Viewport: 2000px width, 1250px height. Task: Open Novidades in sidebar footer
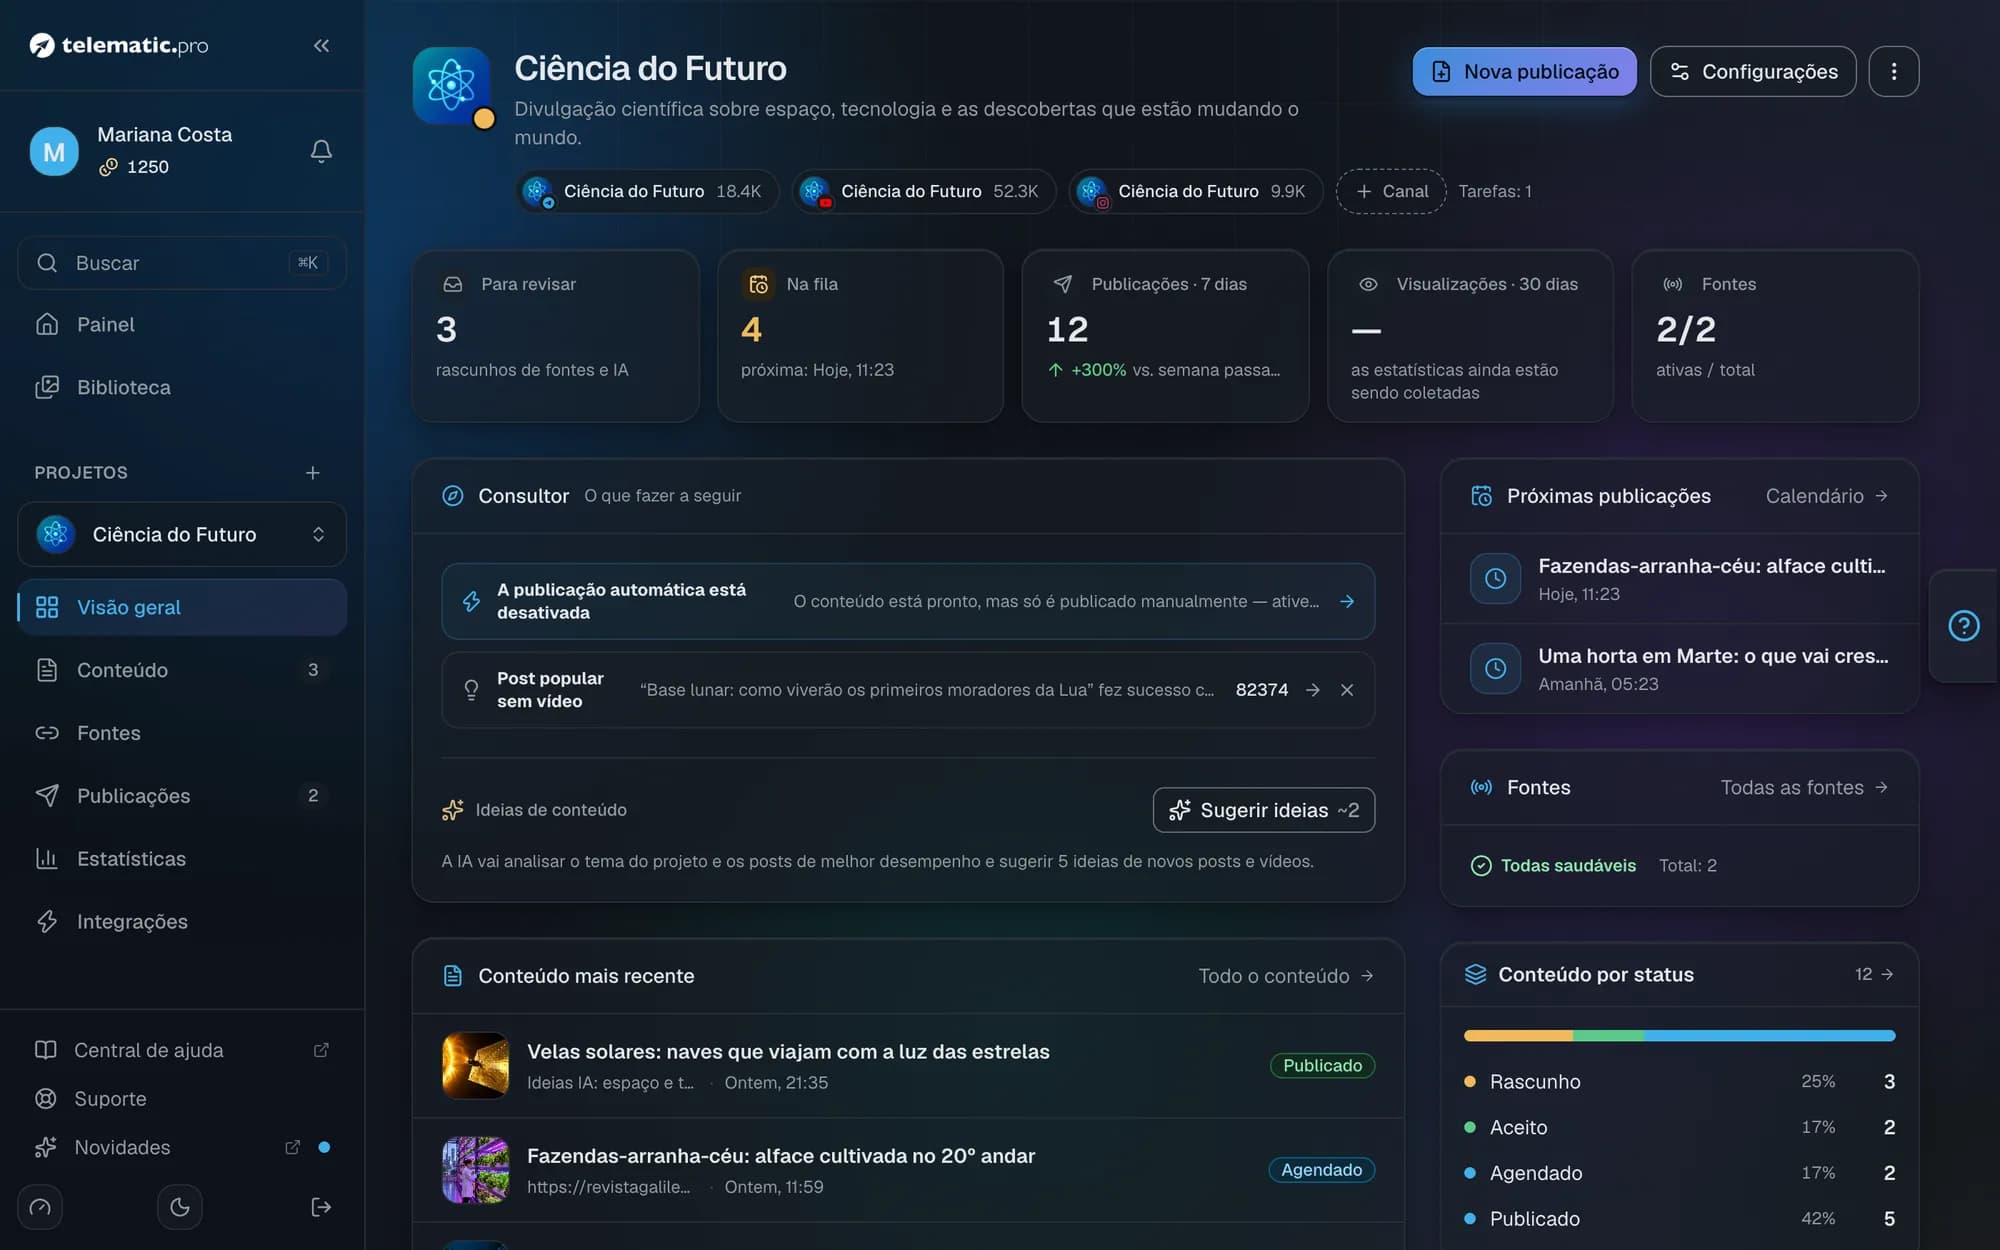tap(182, 1147)
